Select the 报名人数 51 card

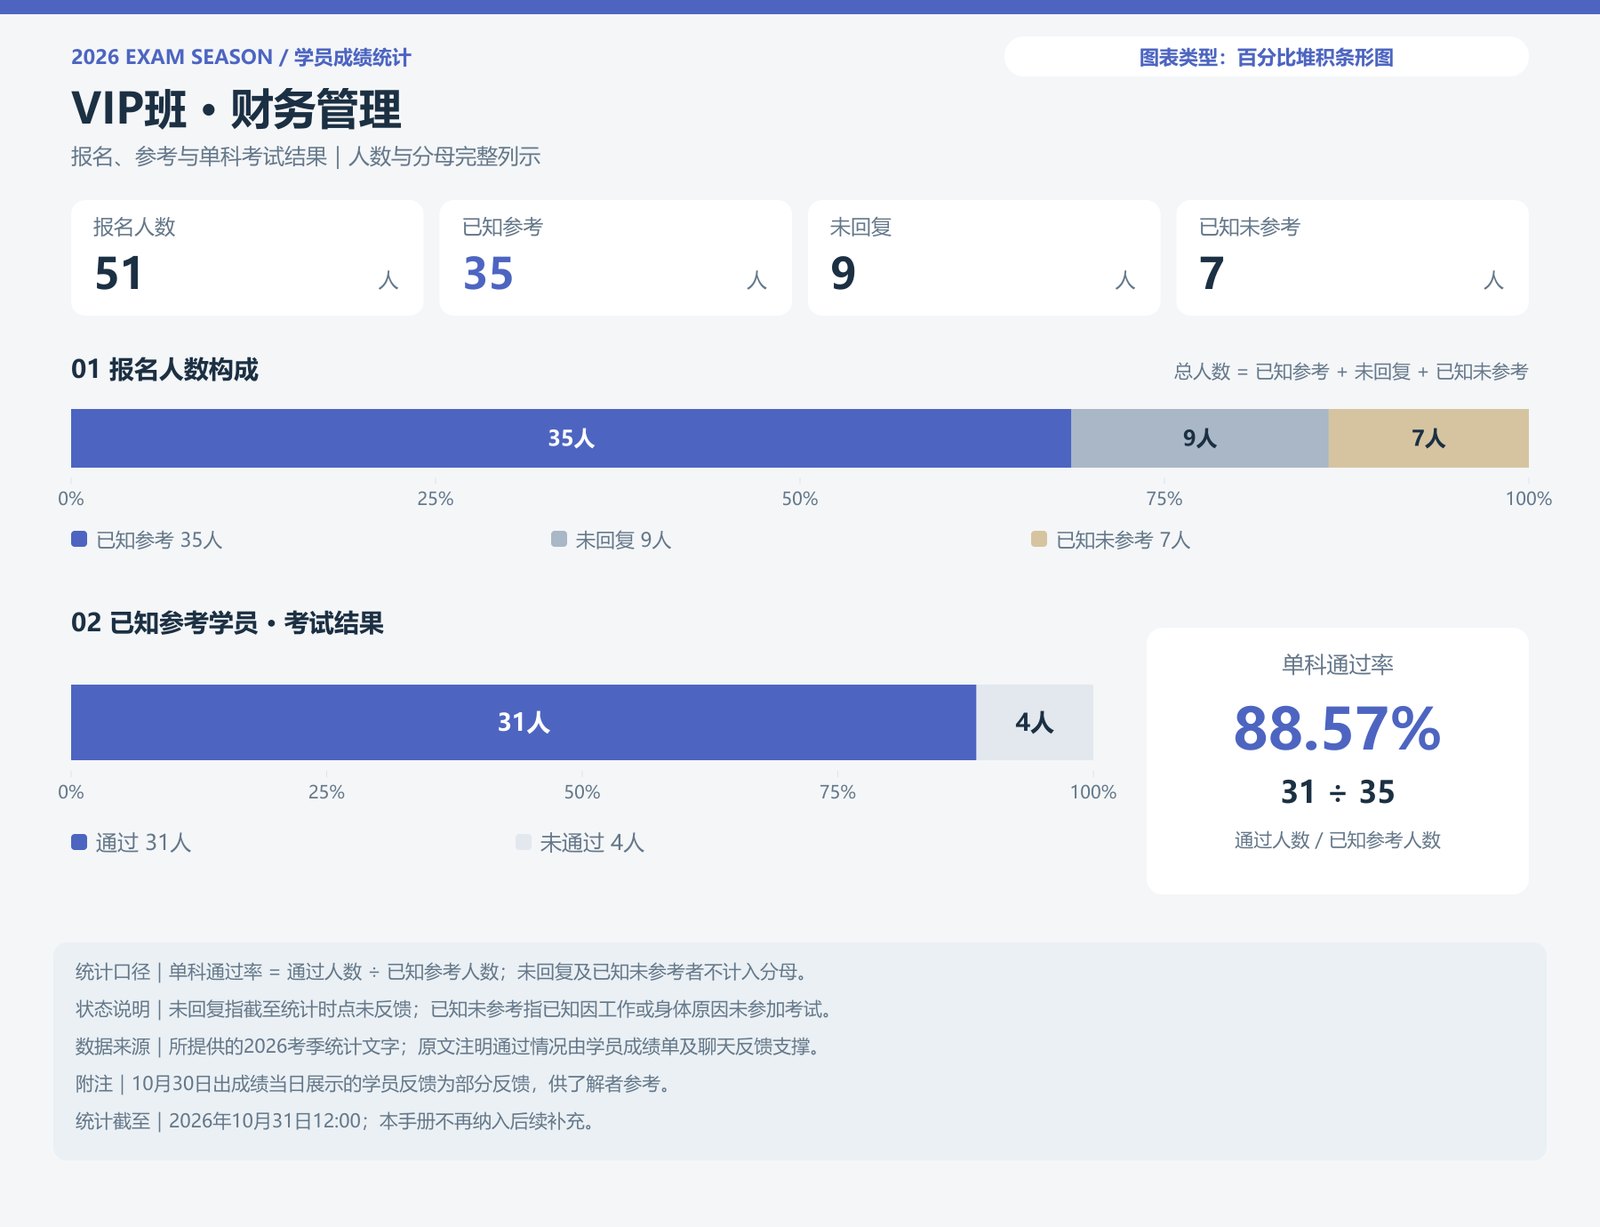247,258
